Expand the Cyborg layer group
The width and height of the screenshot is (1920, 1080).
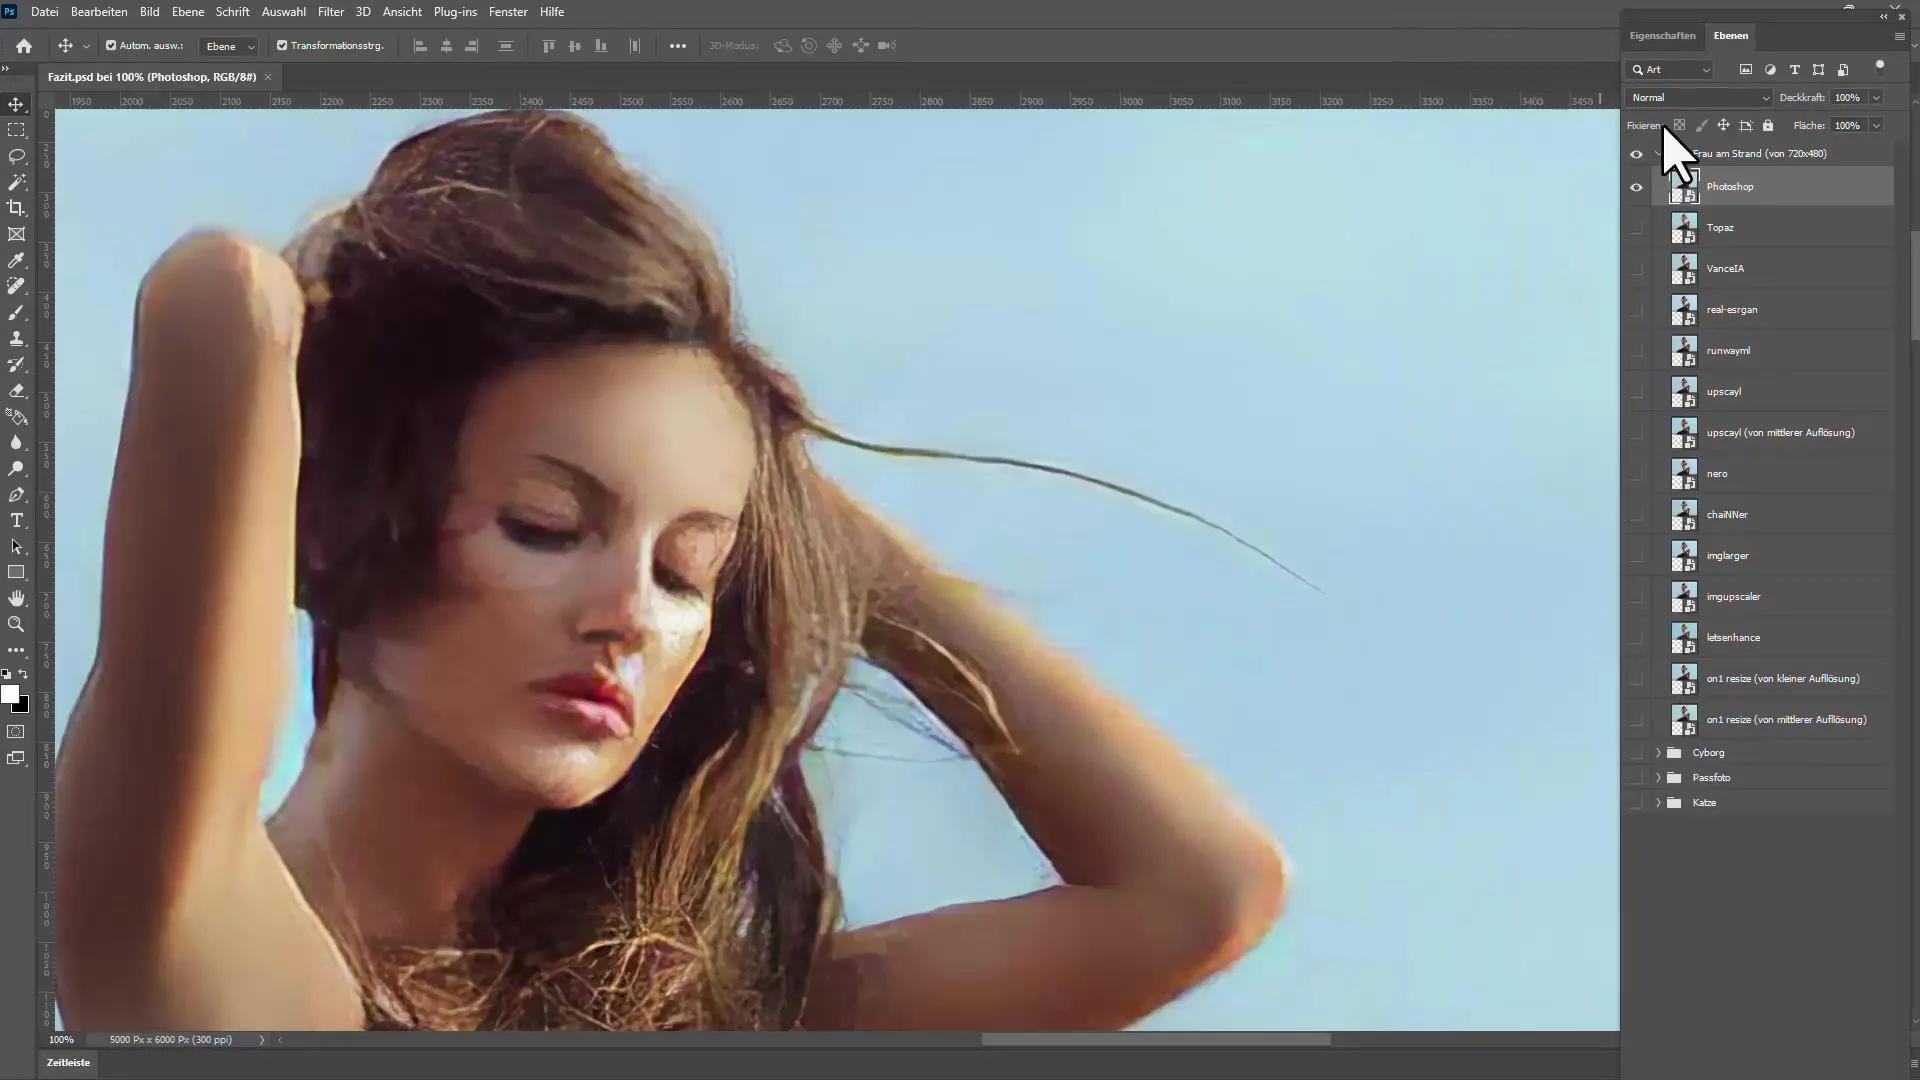point(1658,752)
